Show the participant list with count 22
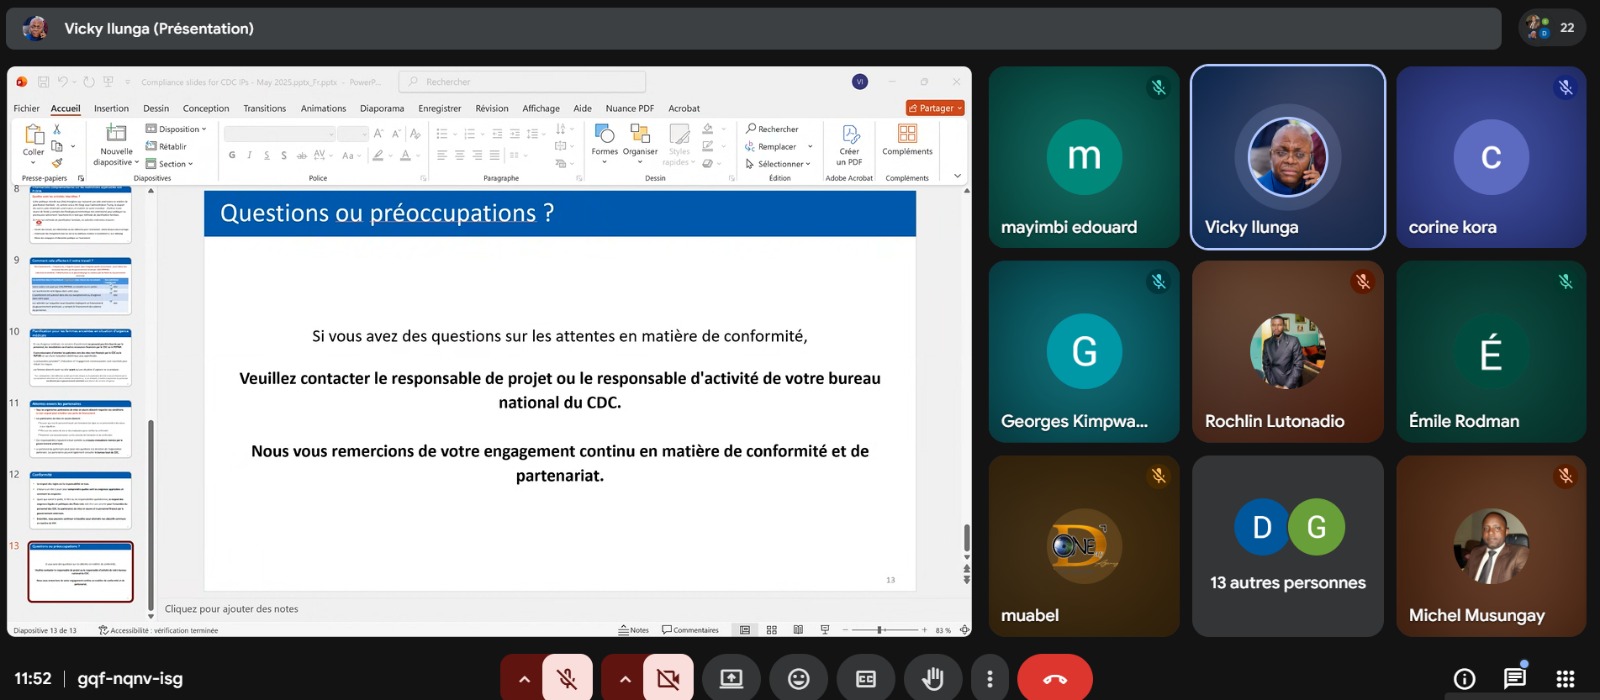1600x700 pixels. 1552,28
